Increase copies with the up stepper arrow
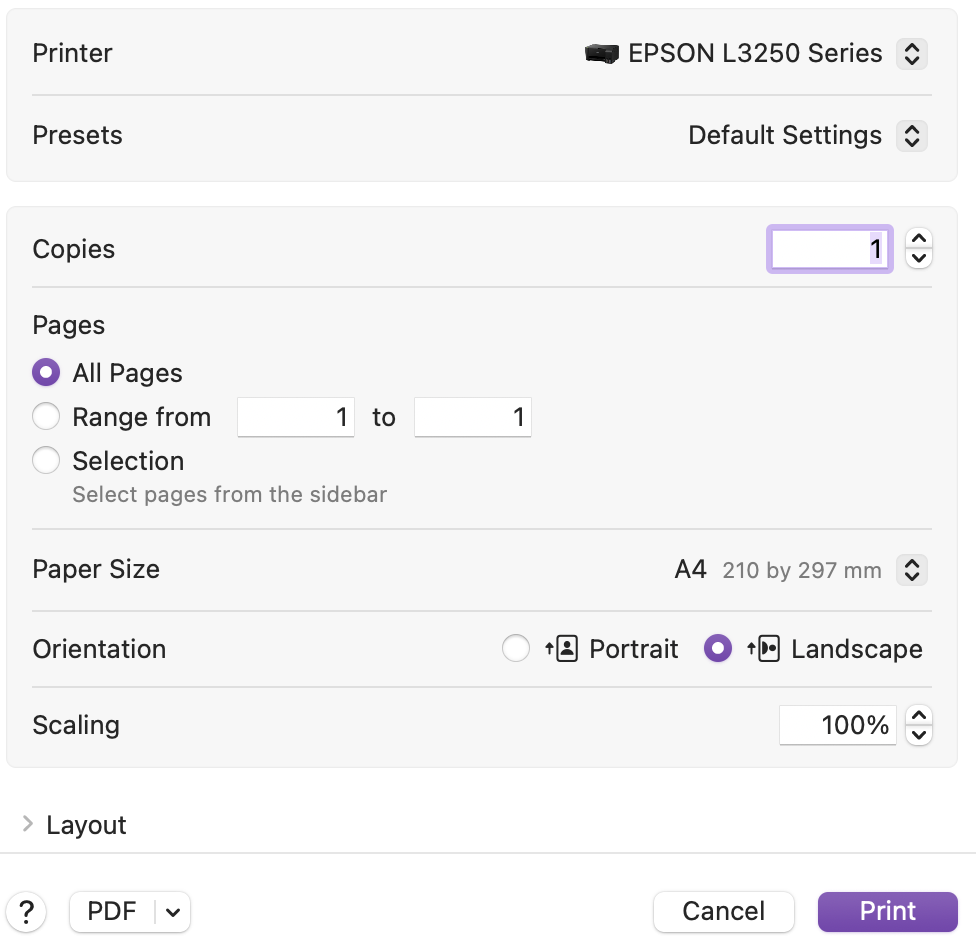This screenshot has height=946, width=976. click(918, 240)
